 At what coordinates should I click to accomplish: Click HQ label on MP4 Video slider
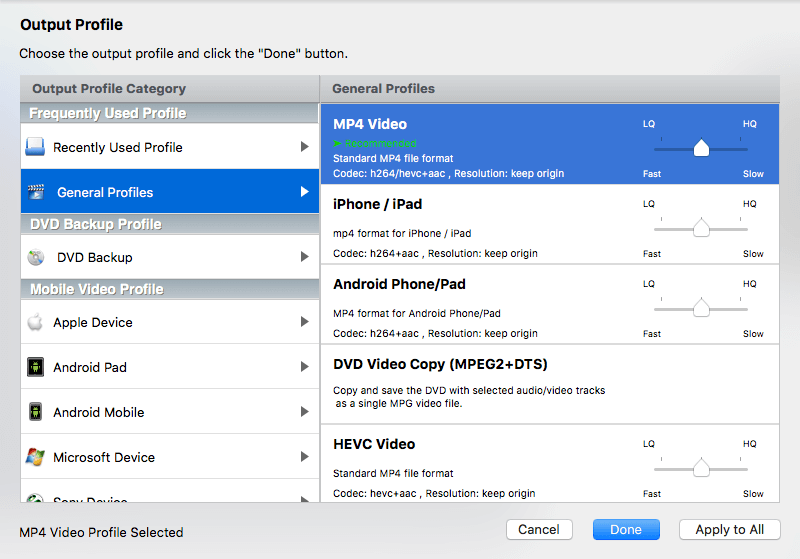pos(749,124)
